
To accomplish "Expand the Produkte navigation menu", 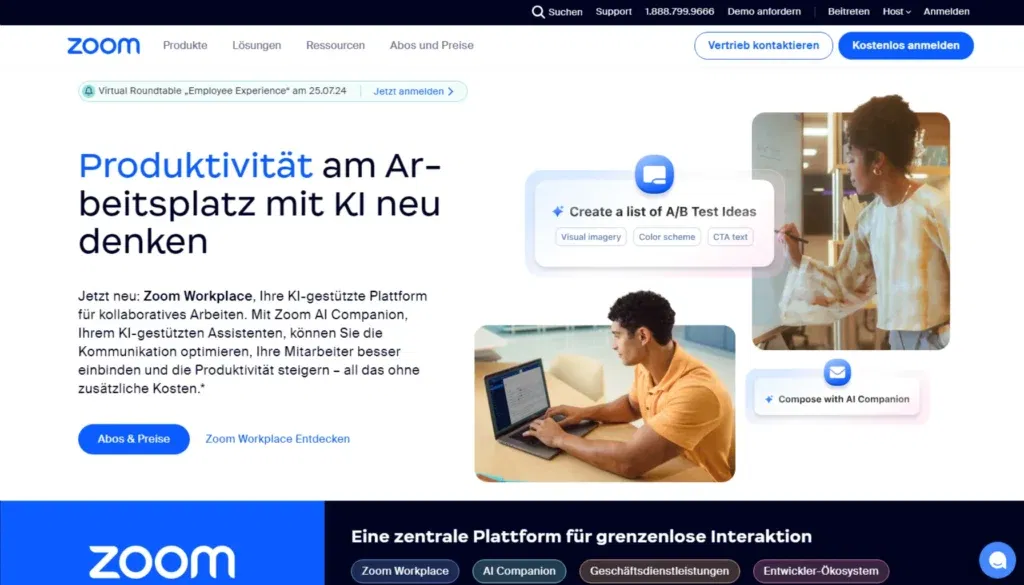I will [185, 45].
